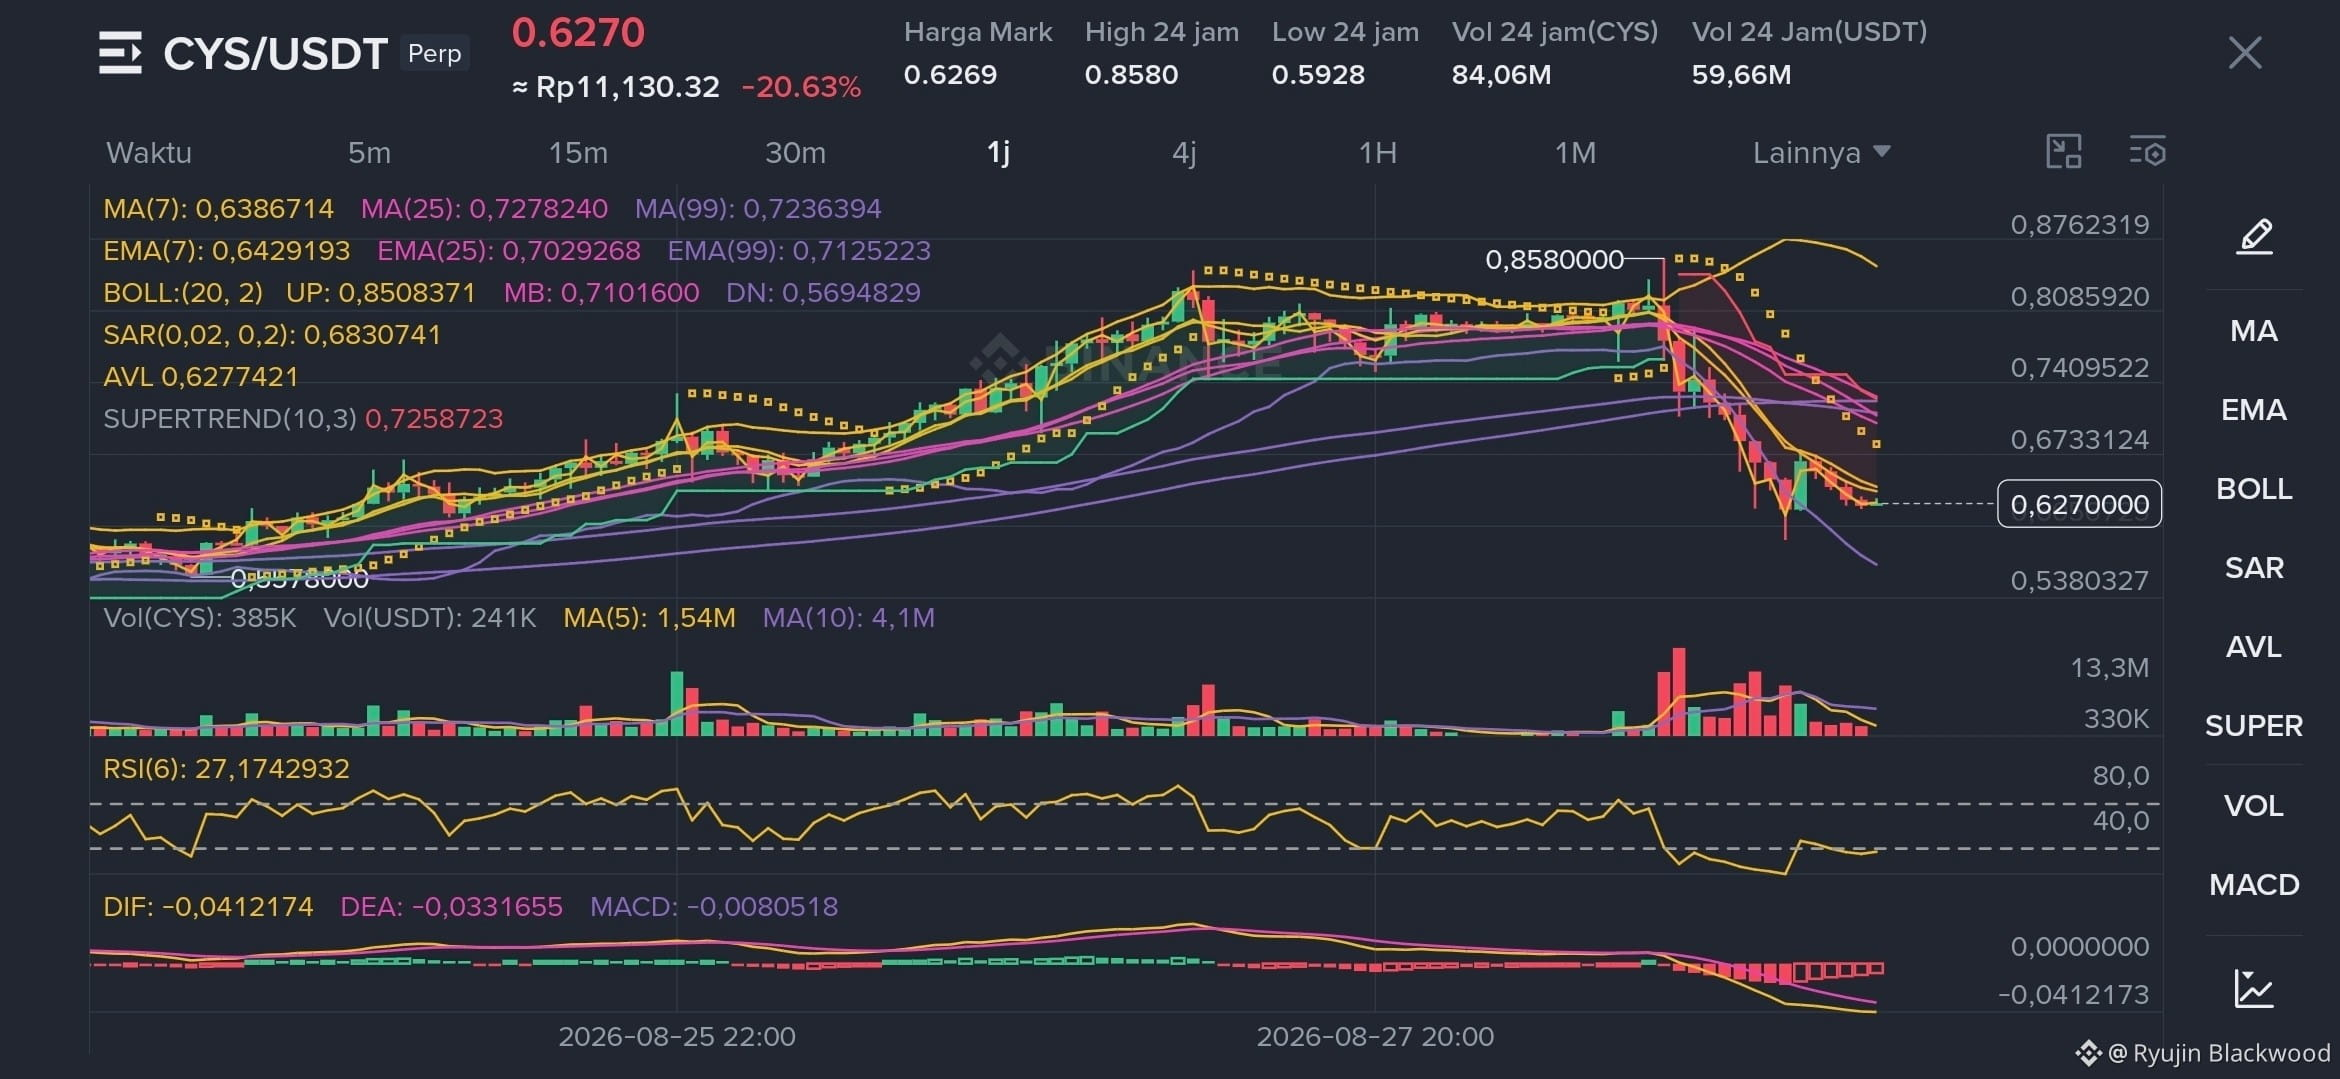Click the current price tag 0,6270000

(2079, 504)
